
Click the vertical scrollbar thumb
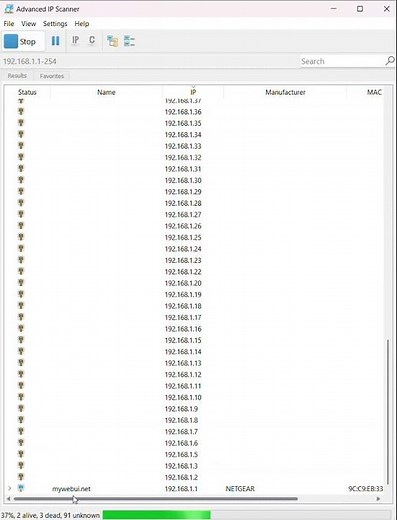[388, 412]
